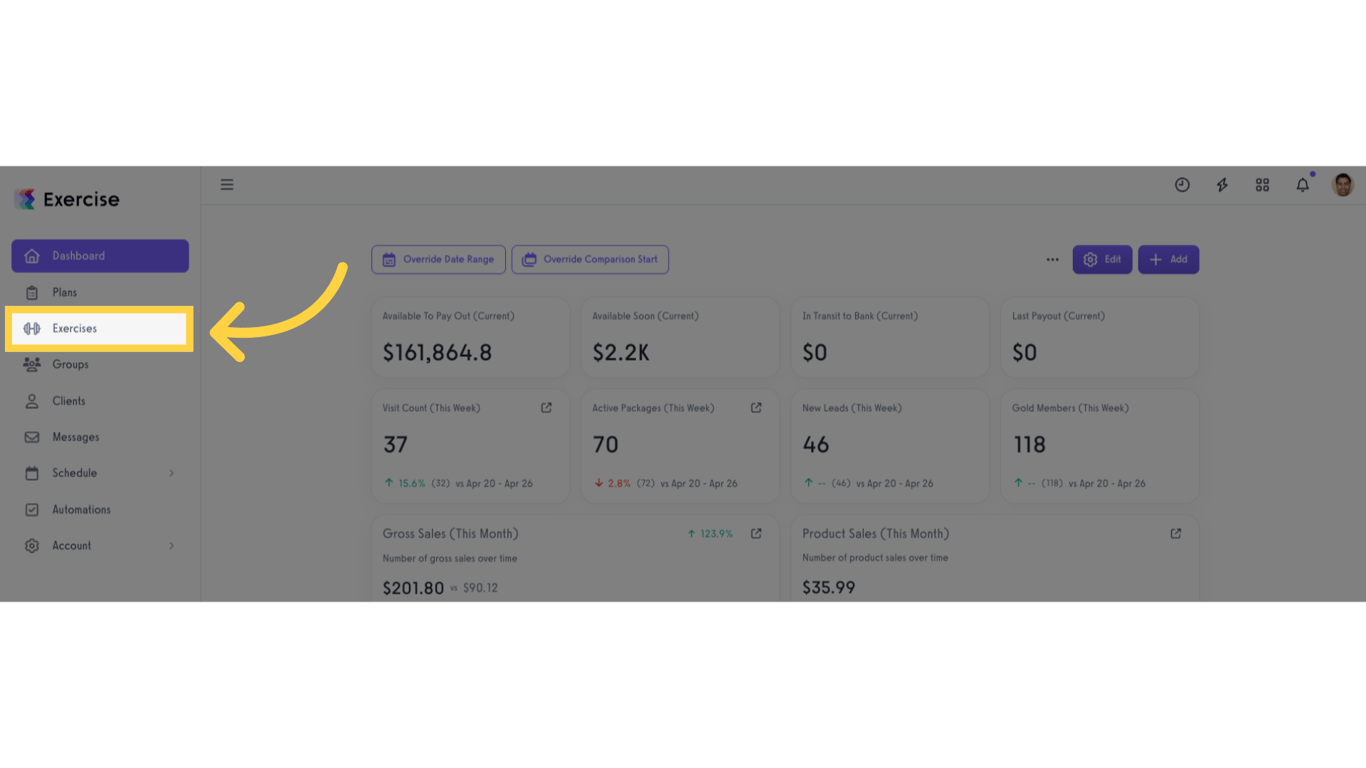This screenshot has width=1366, height=768.
Task: Open the three-dot more options menu
Action: click(x=1052, y=260)
